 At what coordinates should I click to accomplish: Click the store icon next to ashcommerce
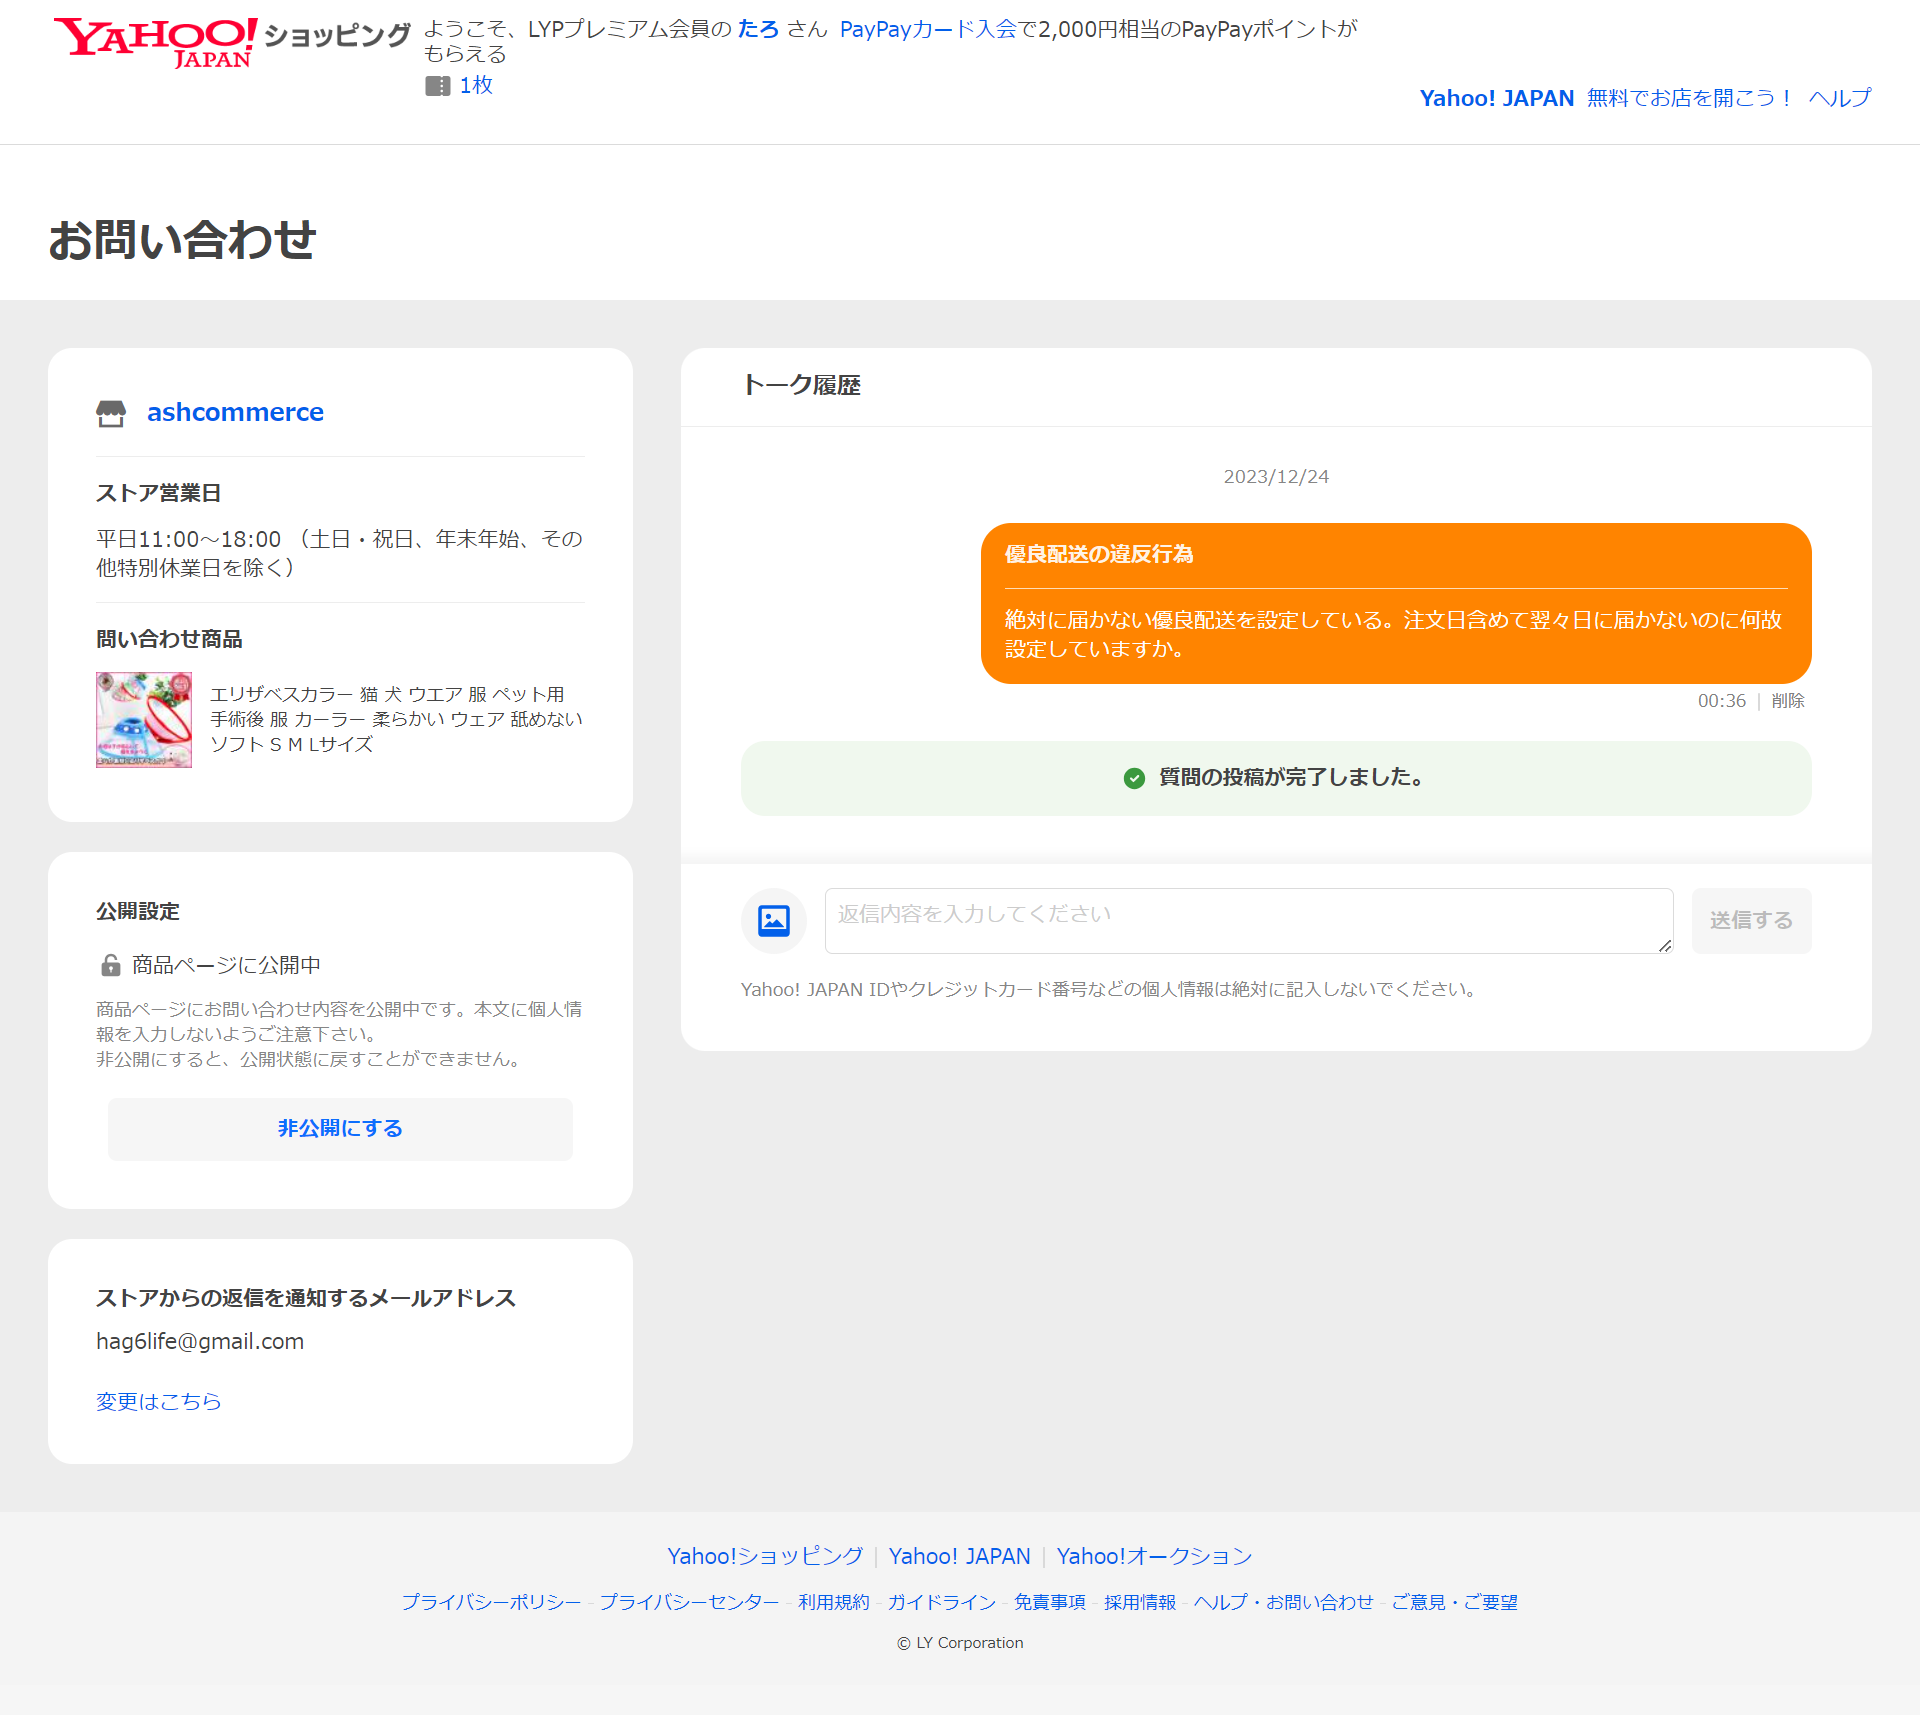[x=111, y=413]
